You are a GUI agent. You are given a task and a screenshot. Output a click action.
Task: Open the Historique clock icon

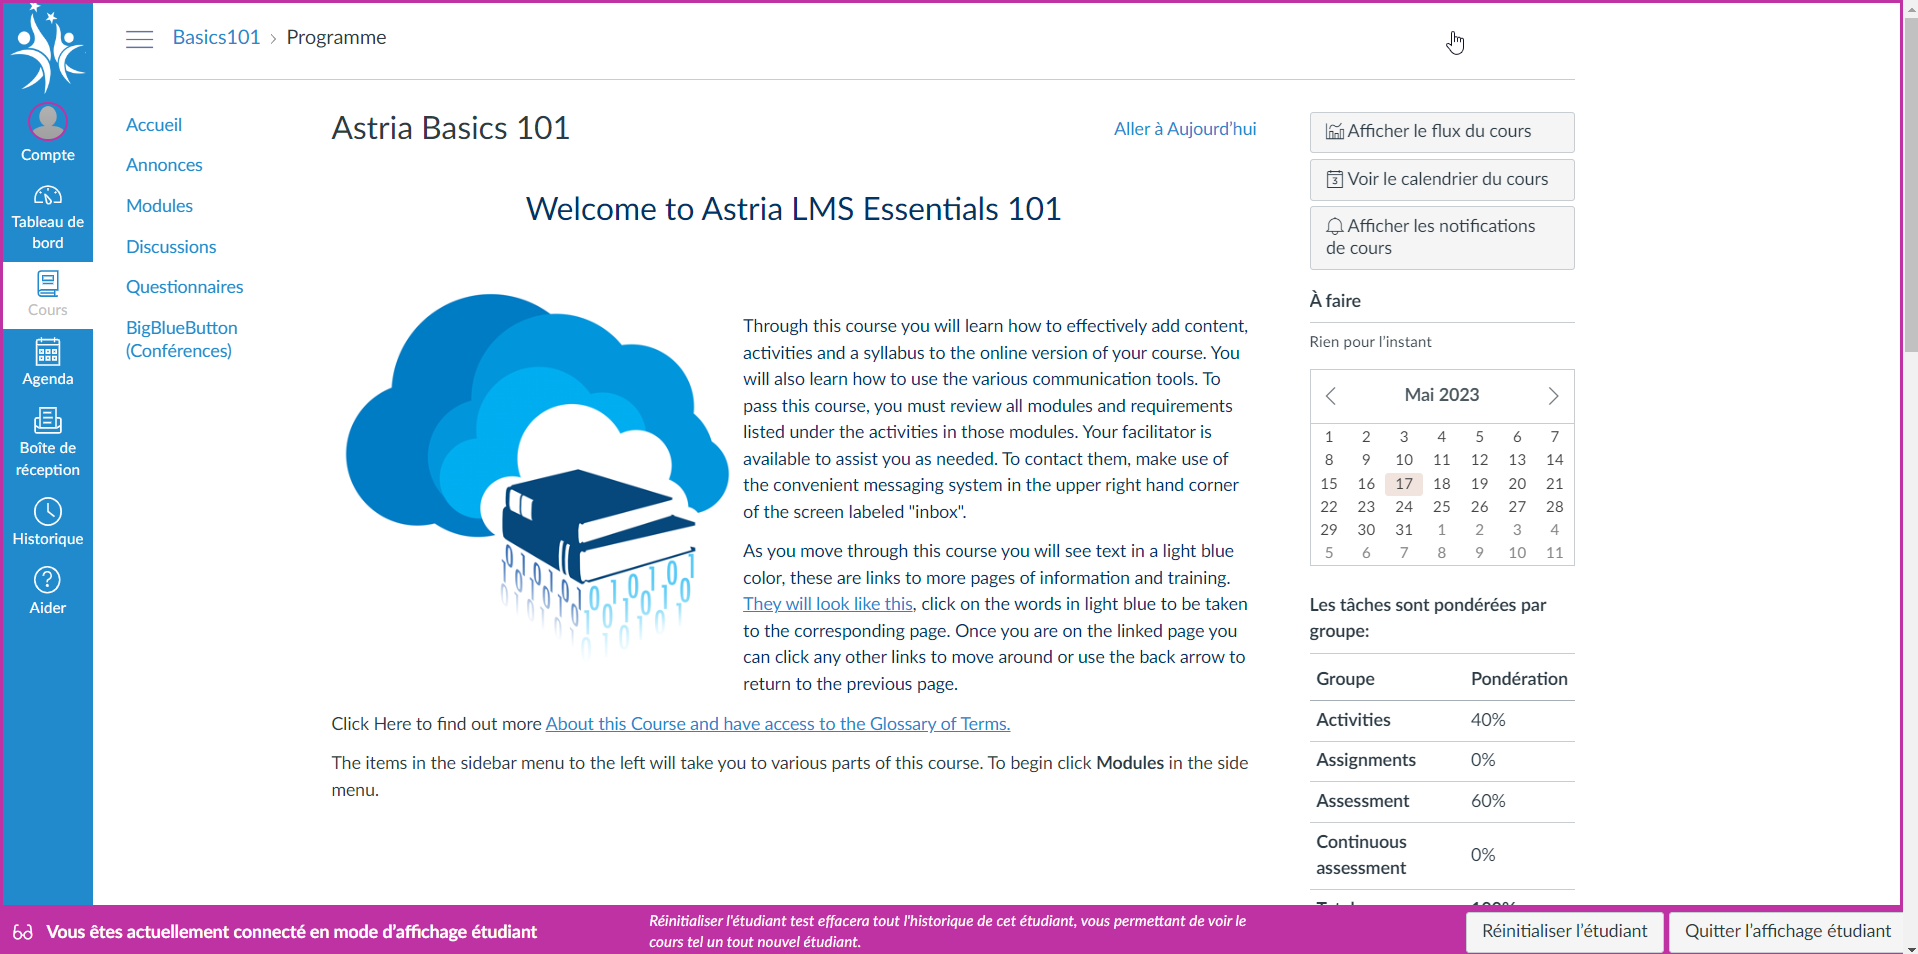coord(47,522)
